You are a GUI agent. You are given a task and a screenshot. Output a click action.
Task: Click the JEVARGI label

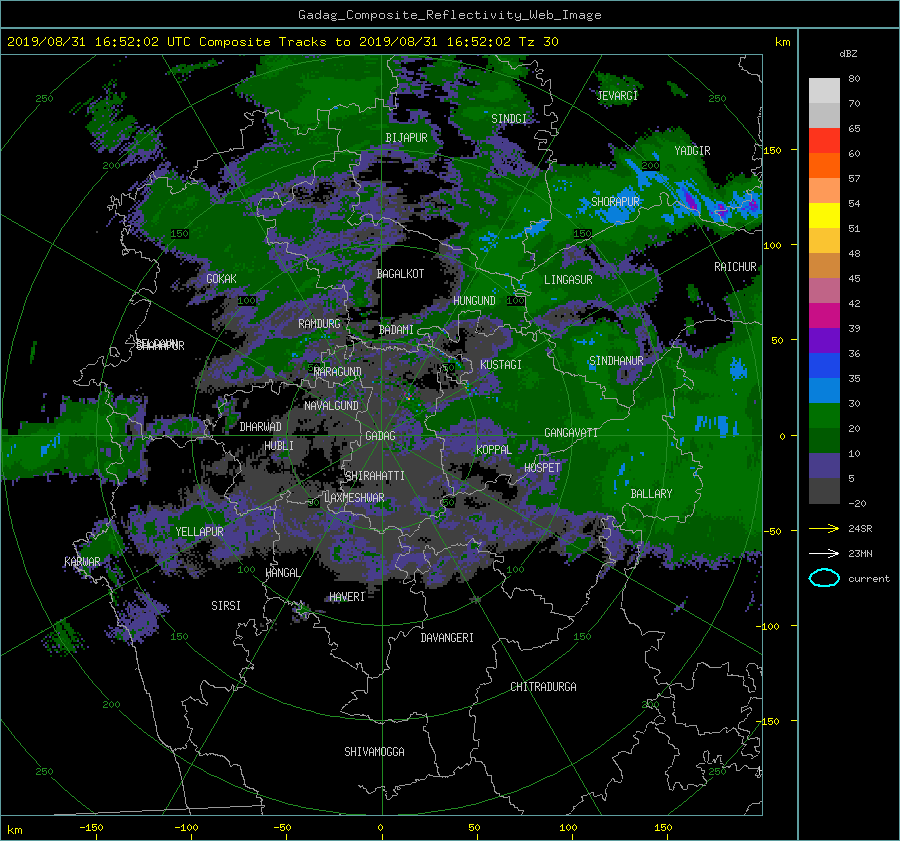[617, 96]
